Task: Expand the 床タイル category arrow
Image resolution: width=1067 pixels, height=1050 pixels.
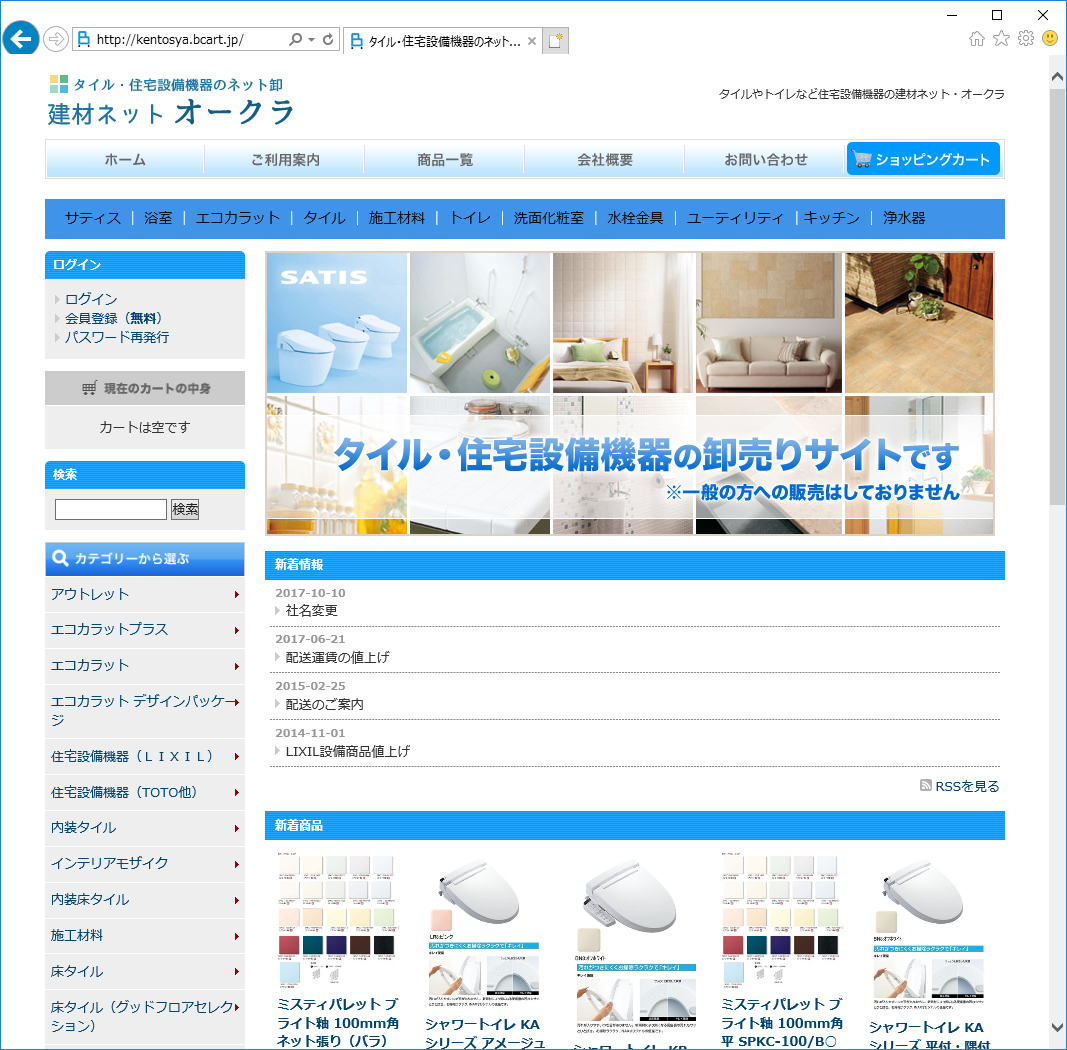Action: point(237,972)
